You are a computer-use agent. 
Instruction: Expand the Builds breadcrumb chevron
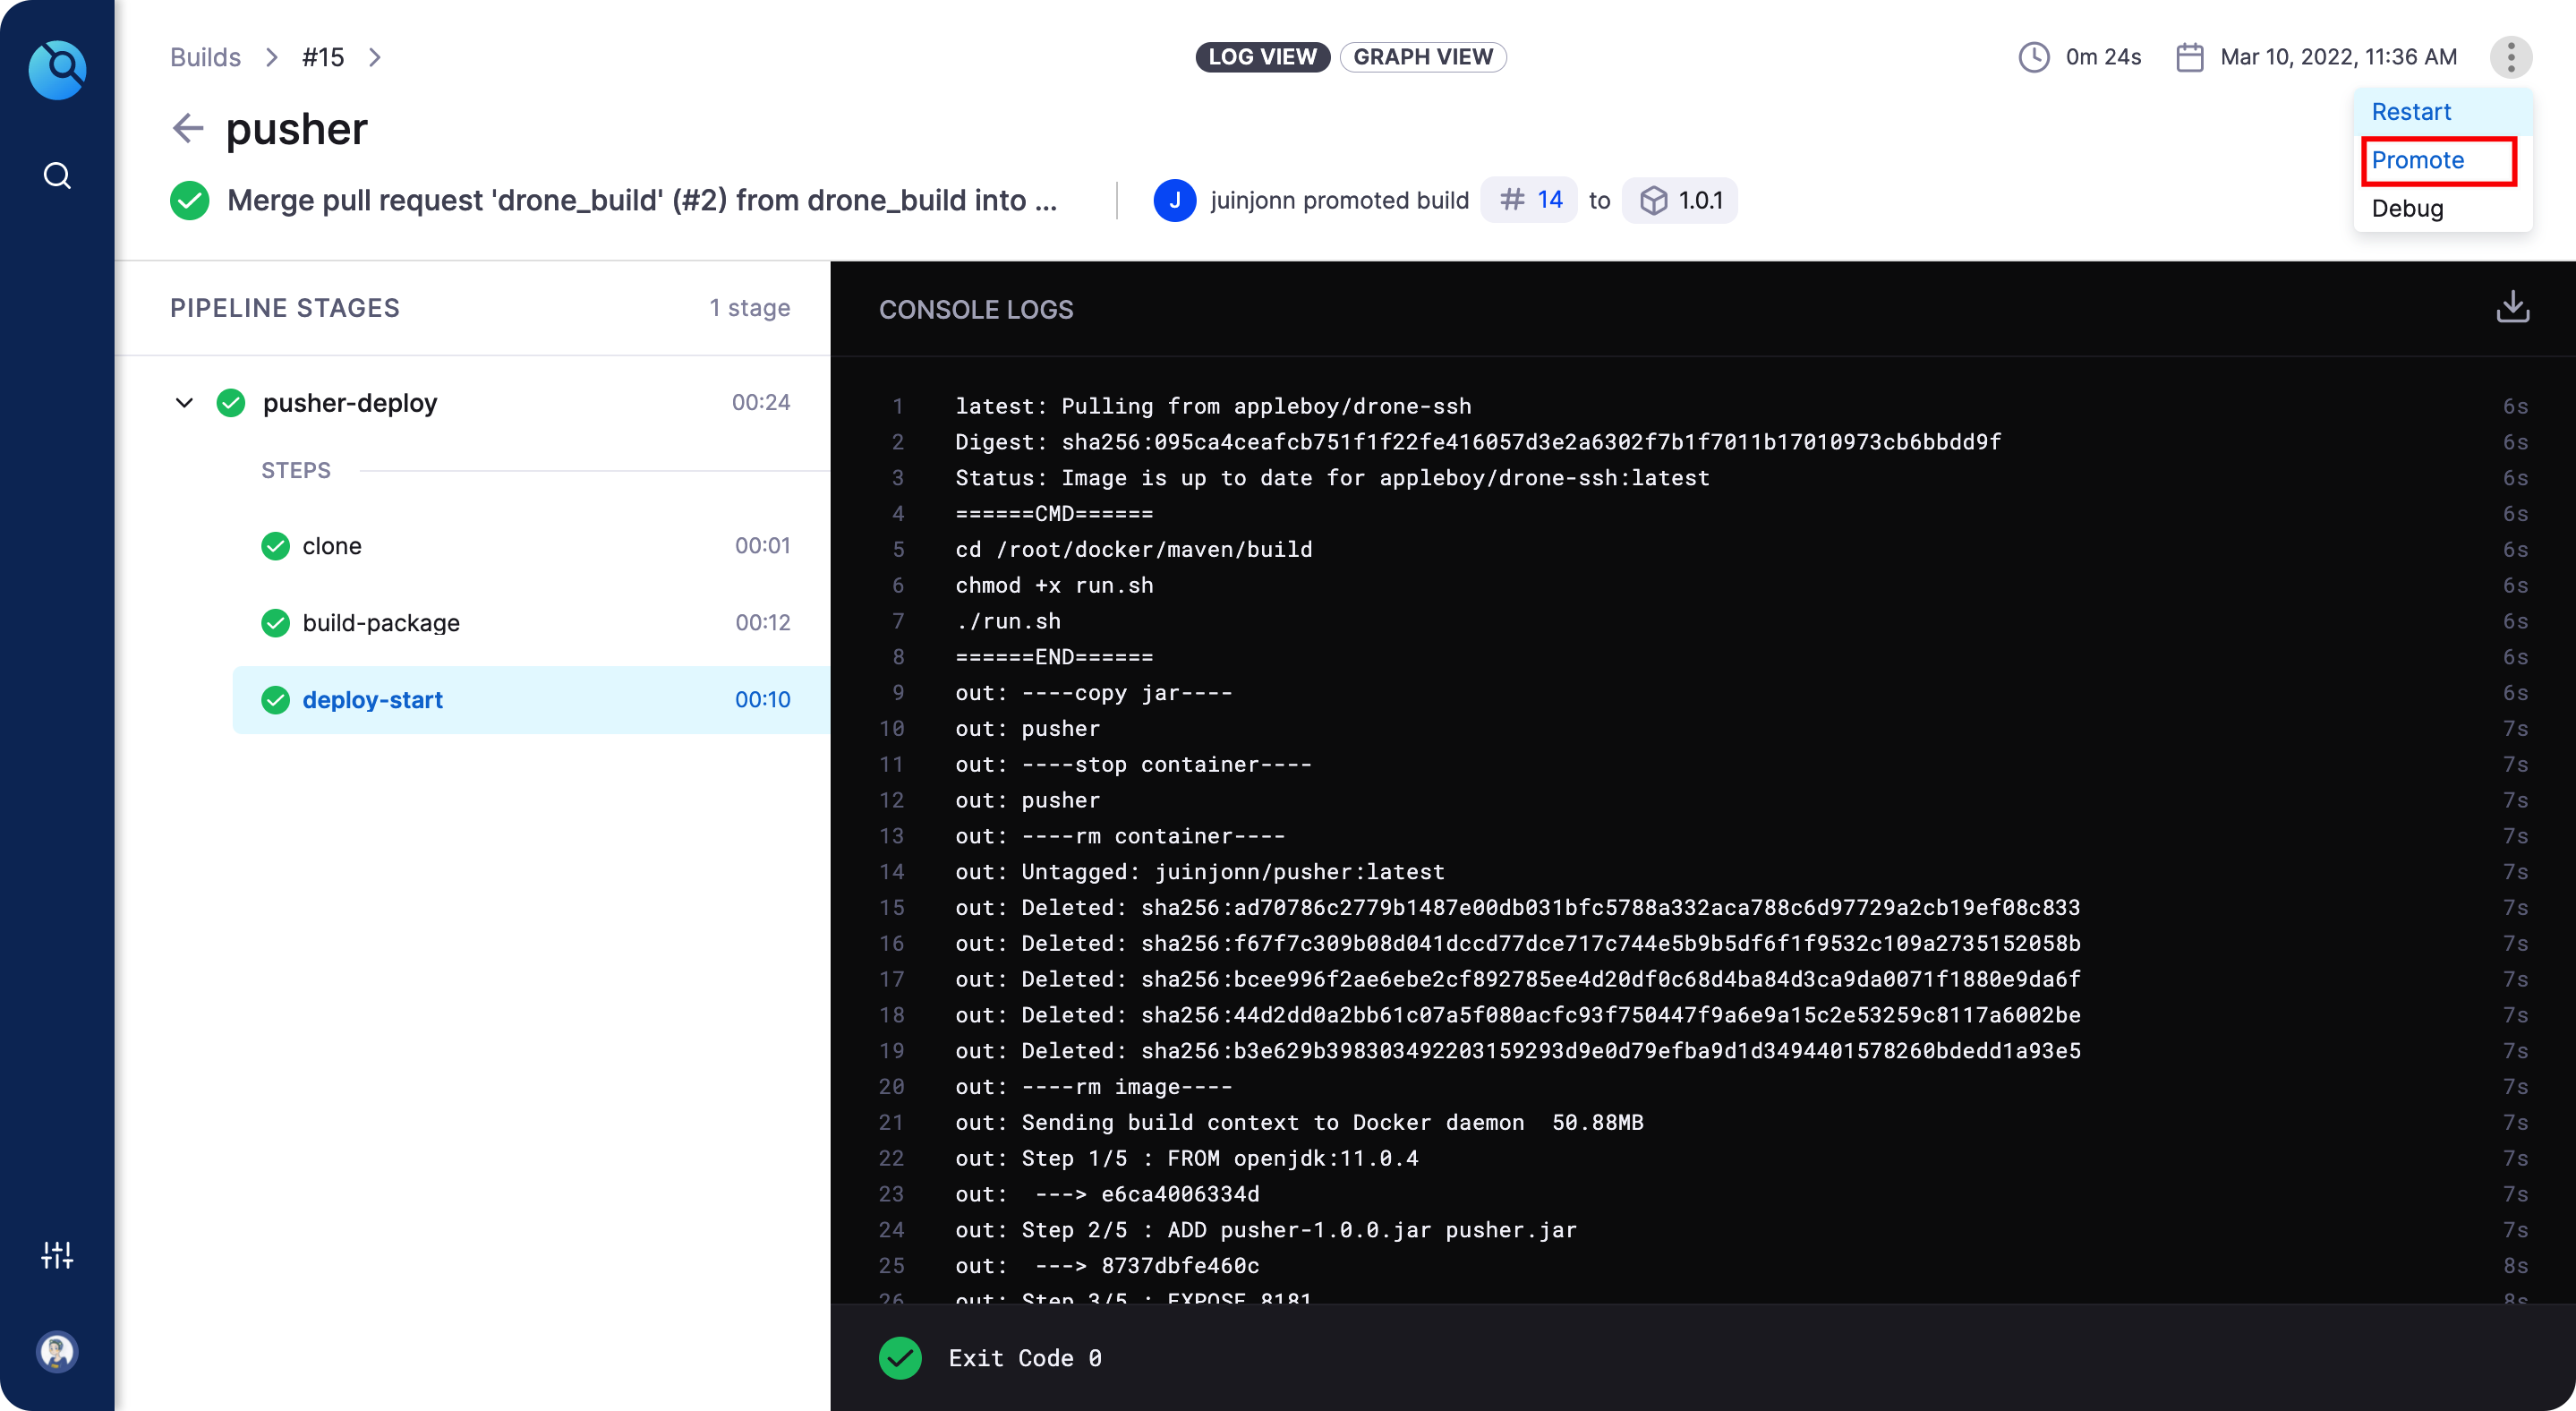click(x=271, y=57)
